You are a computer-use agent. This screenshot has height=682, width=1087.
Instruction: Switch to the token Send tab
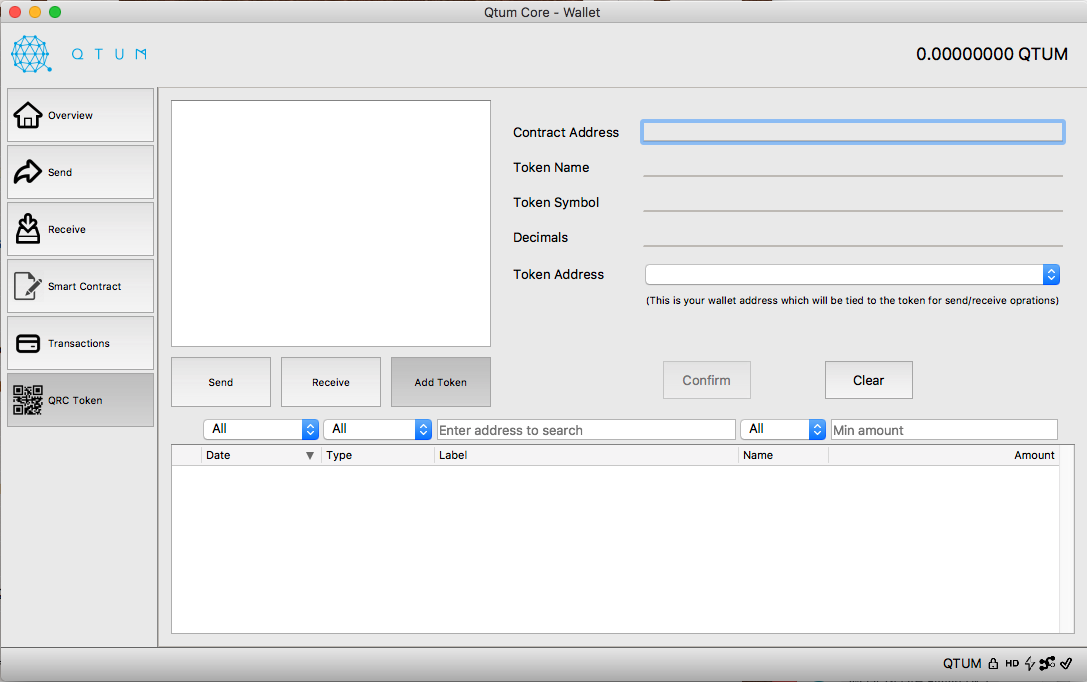(x=220, y=382)
